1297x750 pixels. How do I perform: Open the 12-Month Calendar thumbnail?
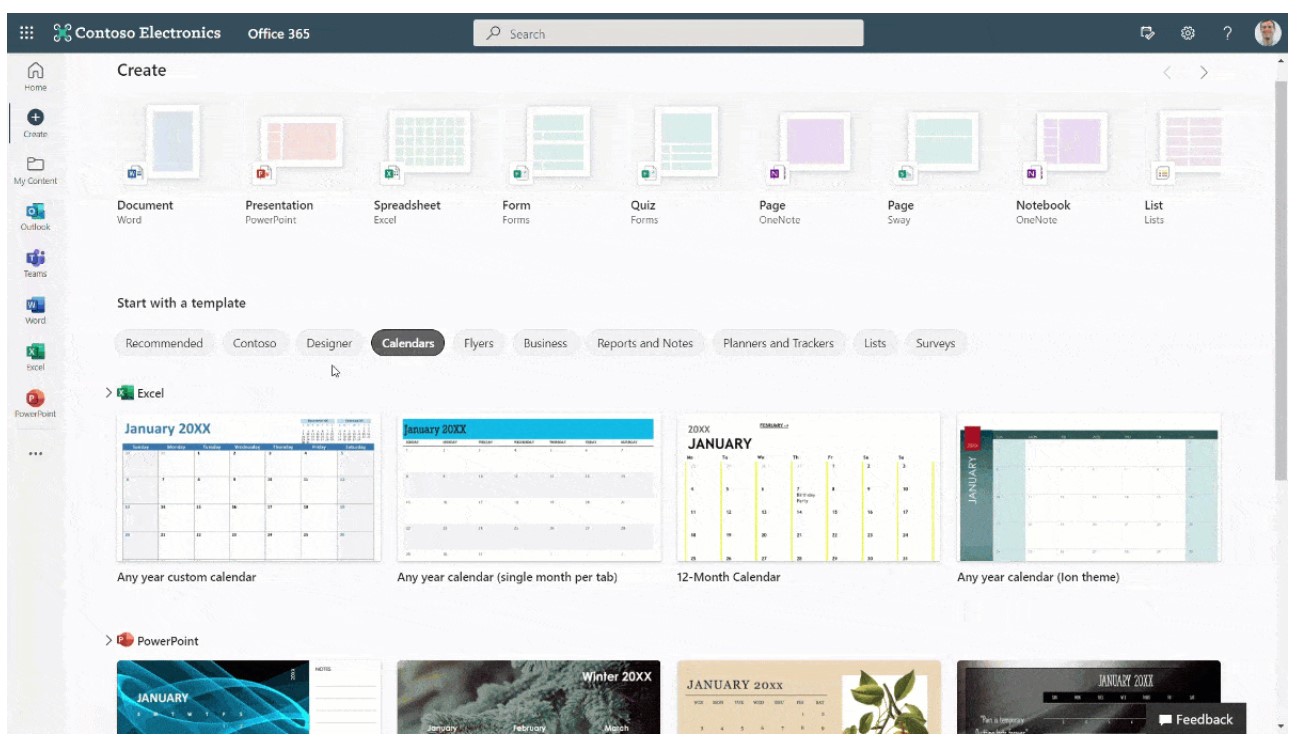click(809, 488)
